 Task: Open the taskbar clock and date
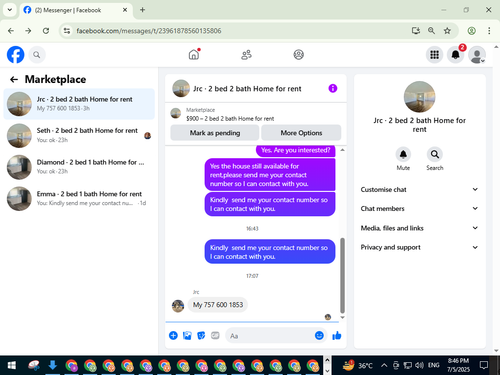[x=458, y=365]
